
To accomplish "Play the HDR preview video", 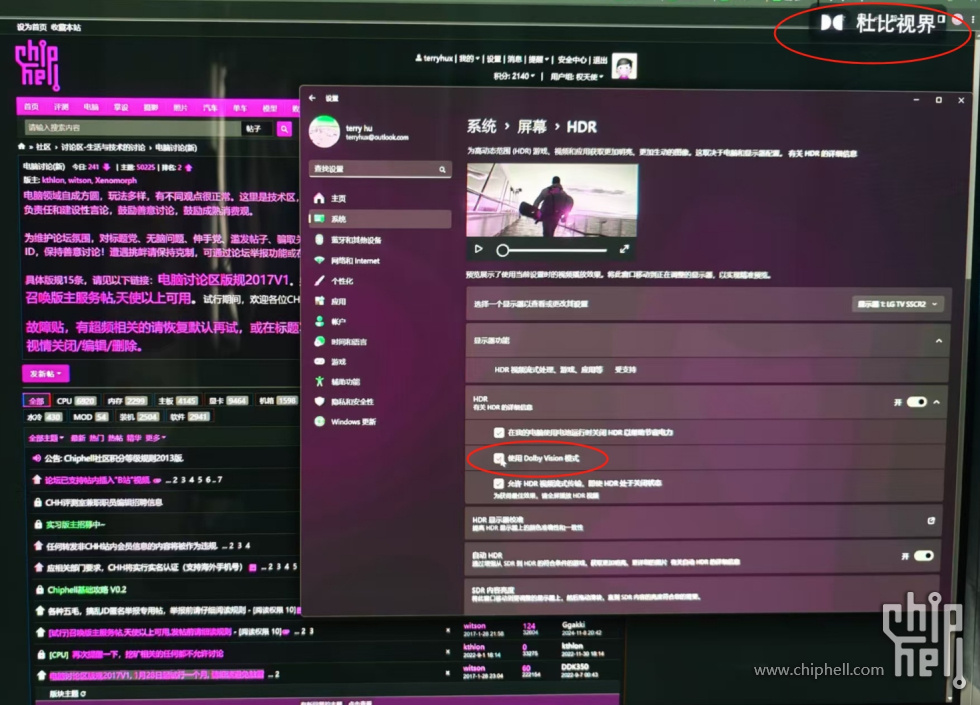I will coord(478,249).
